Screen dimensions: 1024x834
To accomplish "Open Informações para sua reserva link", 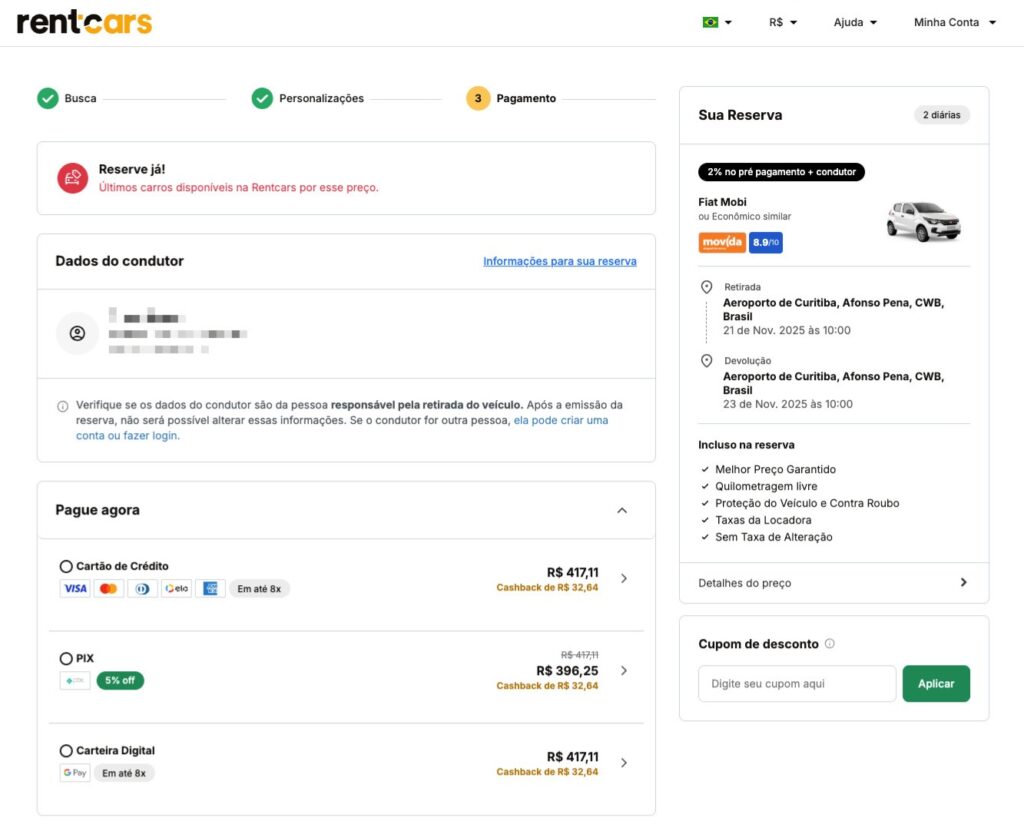I will [x=560, y=261].
